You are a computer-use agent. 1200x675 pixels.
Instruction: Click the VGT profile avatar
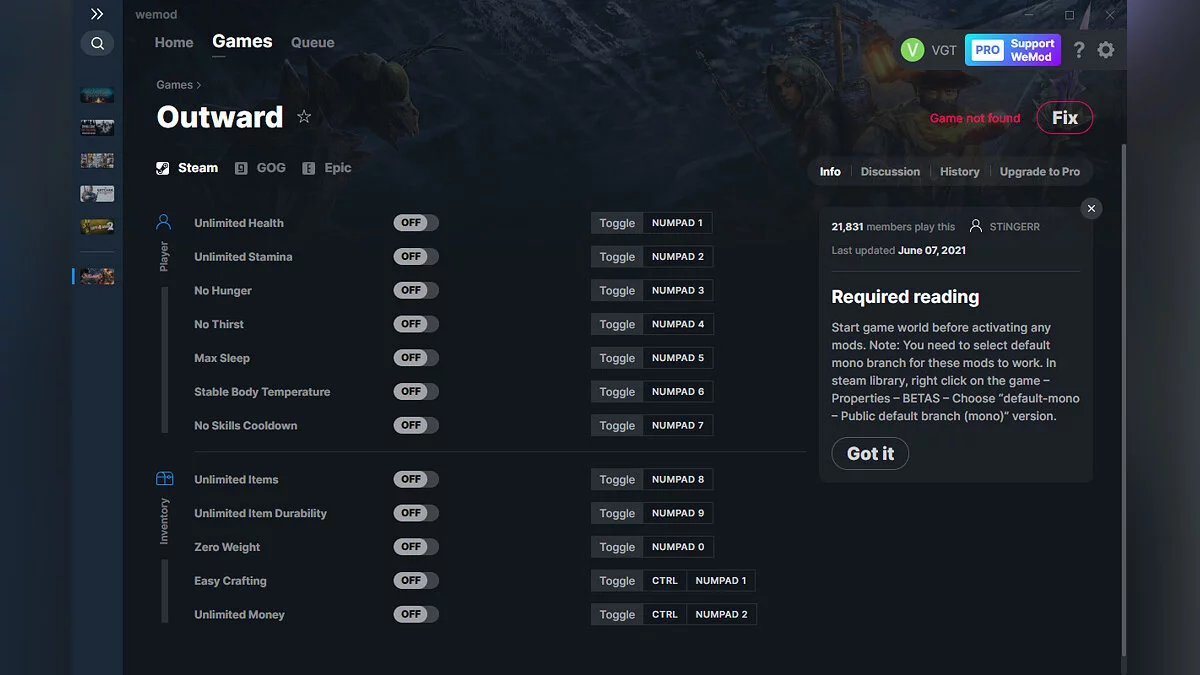coord(911,48)
